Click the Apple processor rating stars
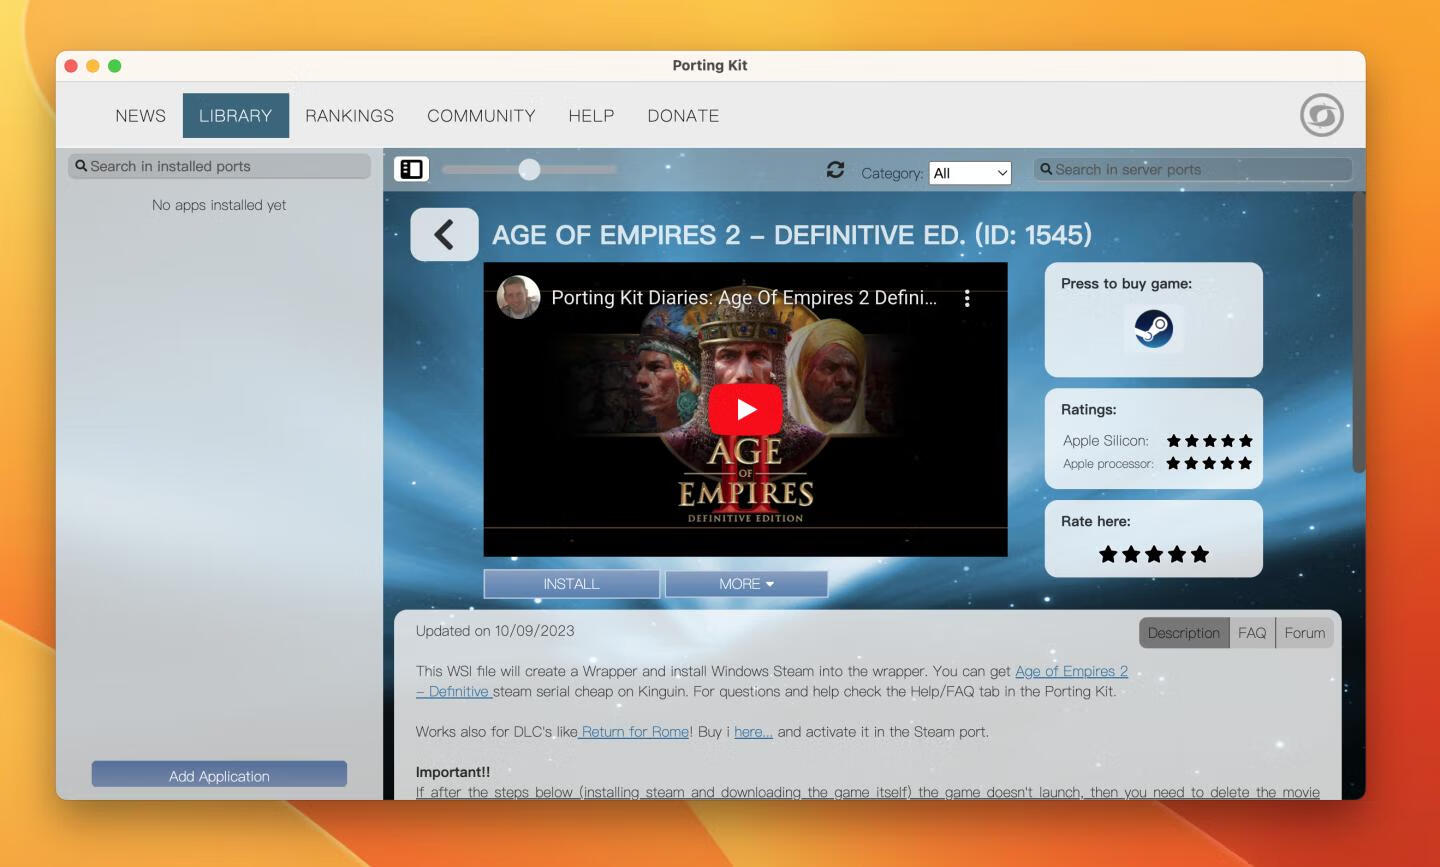Image resolution: width=1440 pixels, height=867 pixels. tap(1209, 463)
